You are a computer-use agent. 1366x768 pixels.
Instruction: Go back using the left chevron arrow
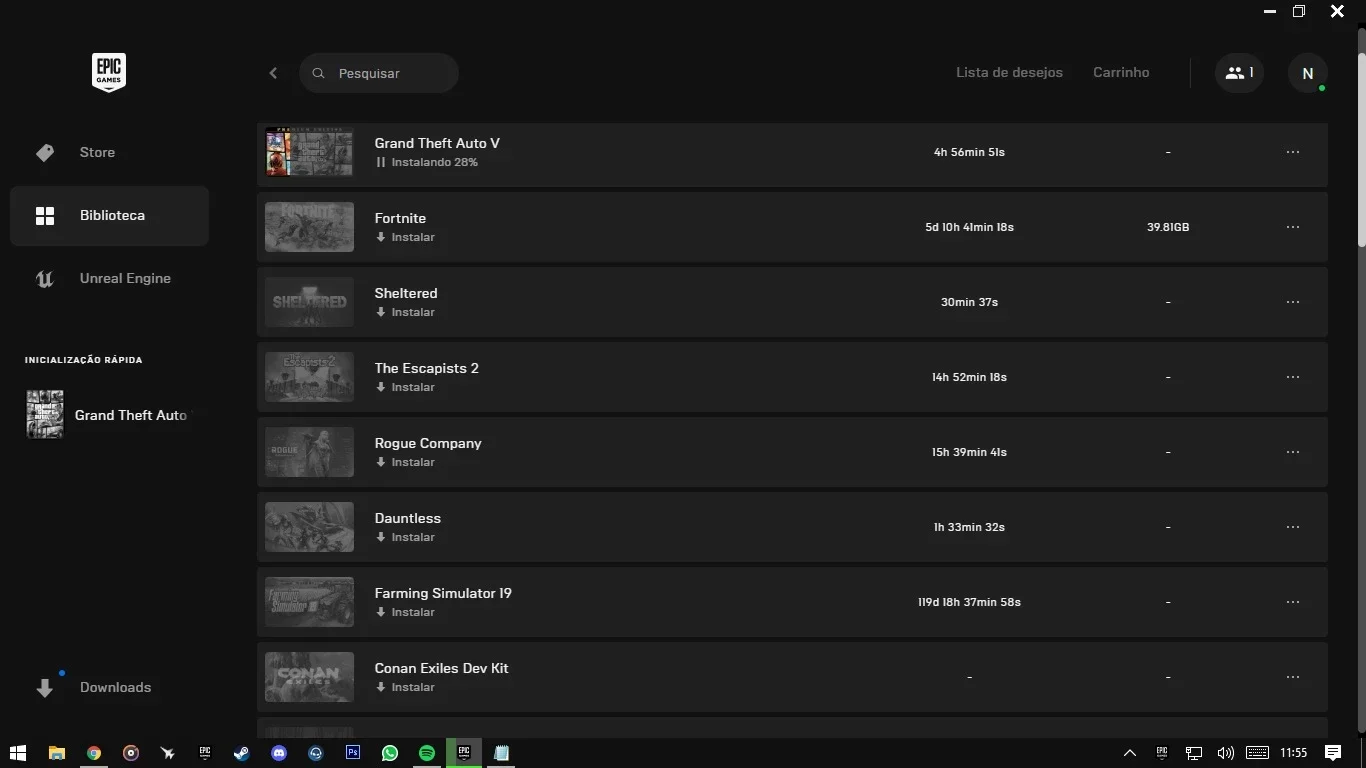(273, 73)
